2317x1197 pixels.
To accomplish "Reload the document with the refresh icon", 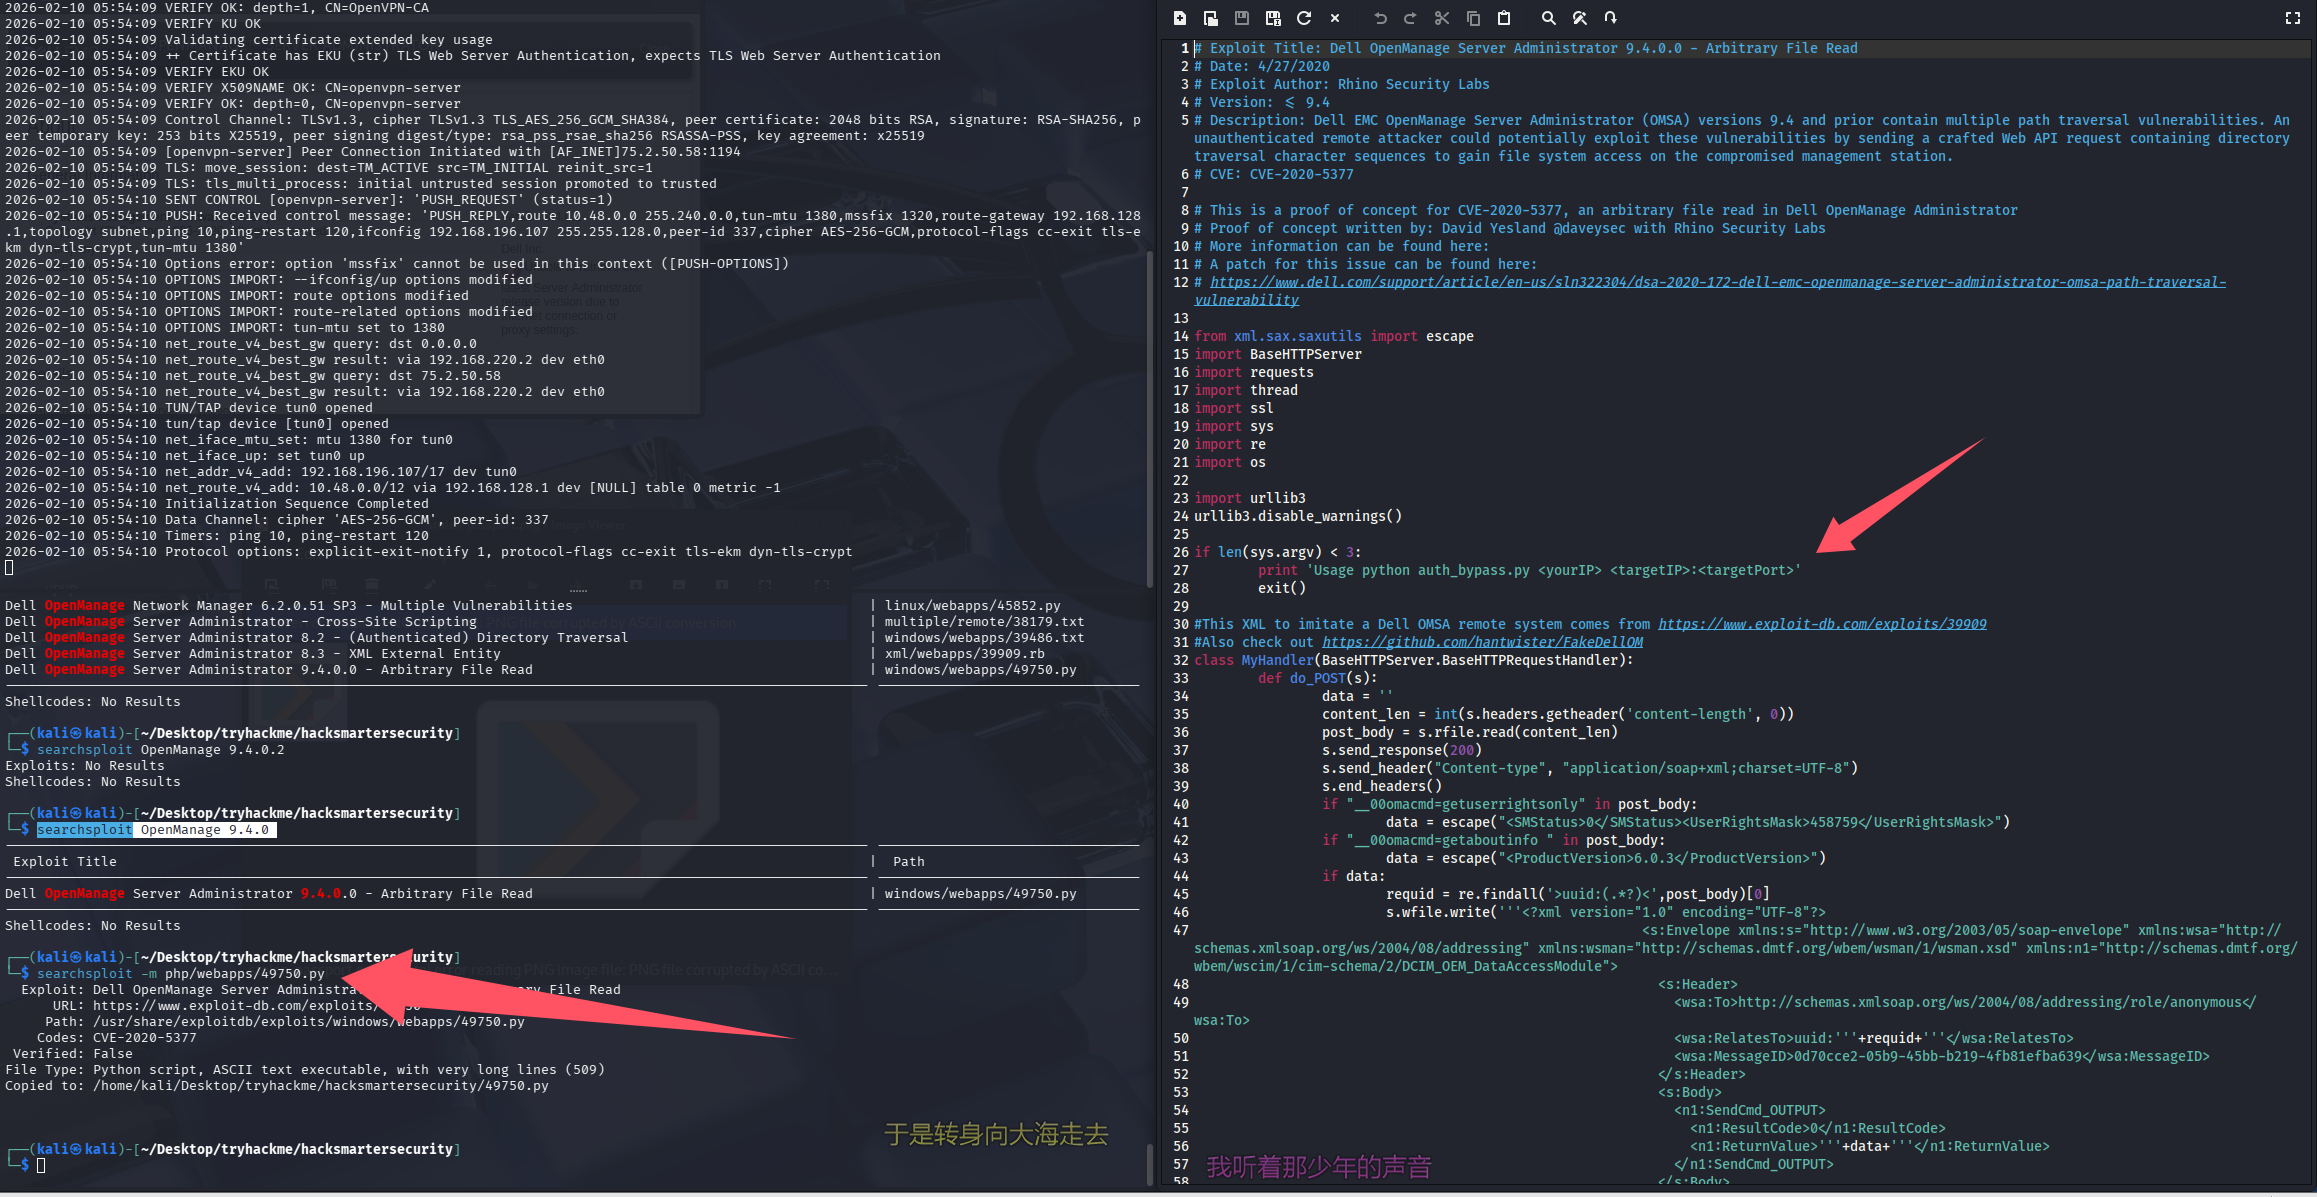I will pos(1304,18).
